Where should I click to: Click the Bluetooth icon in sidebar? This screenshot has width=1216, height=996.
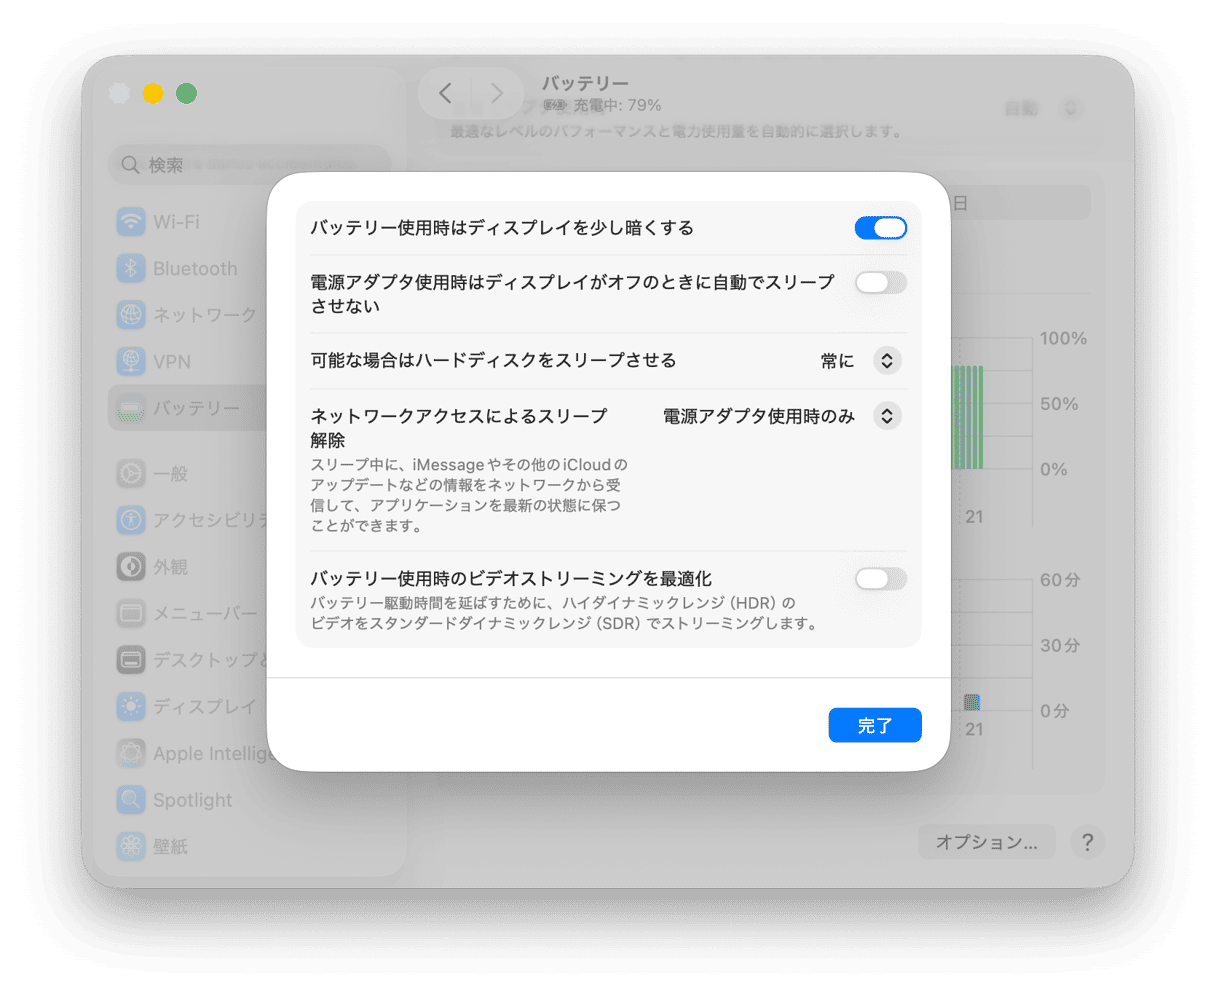[131, 268]
